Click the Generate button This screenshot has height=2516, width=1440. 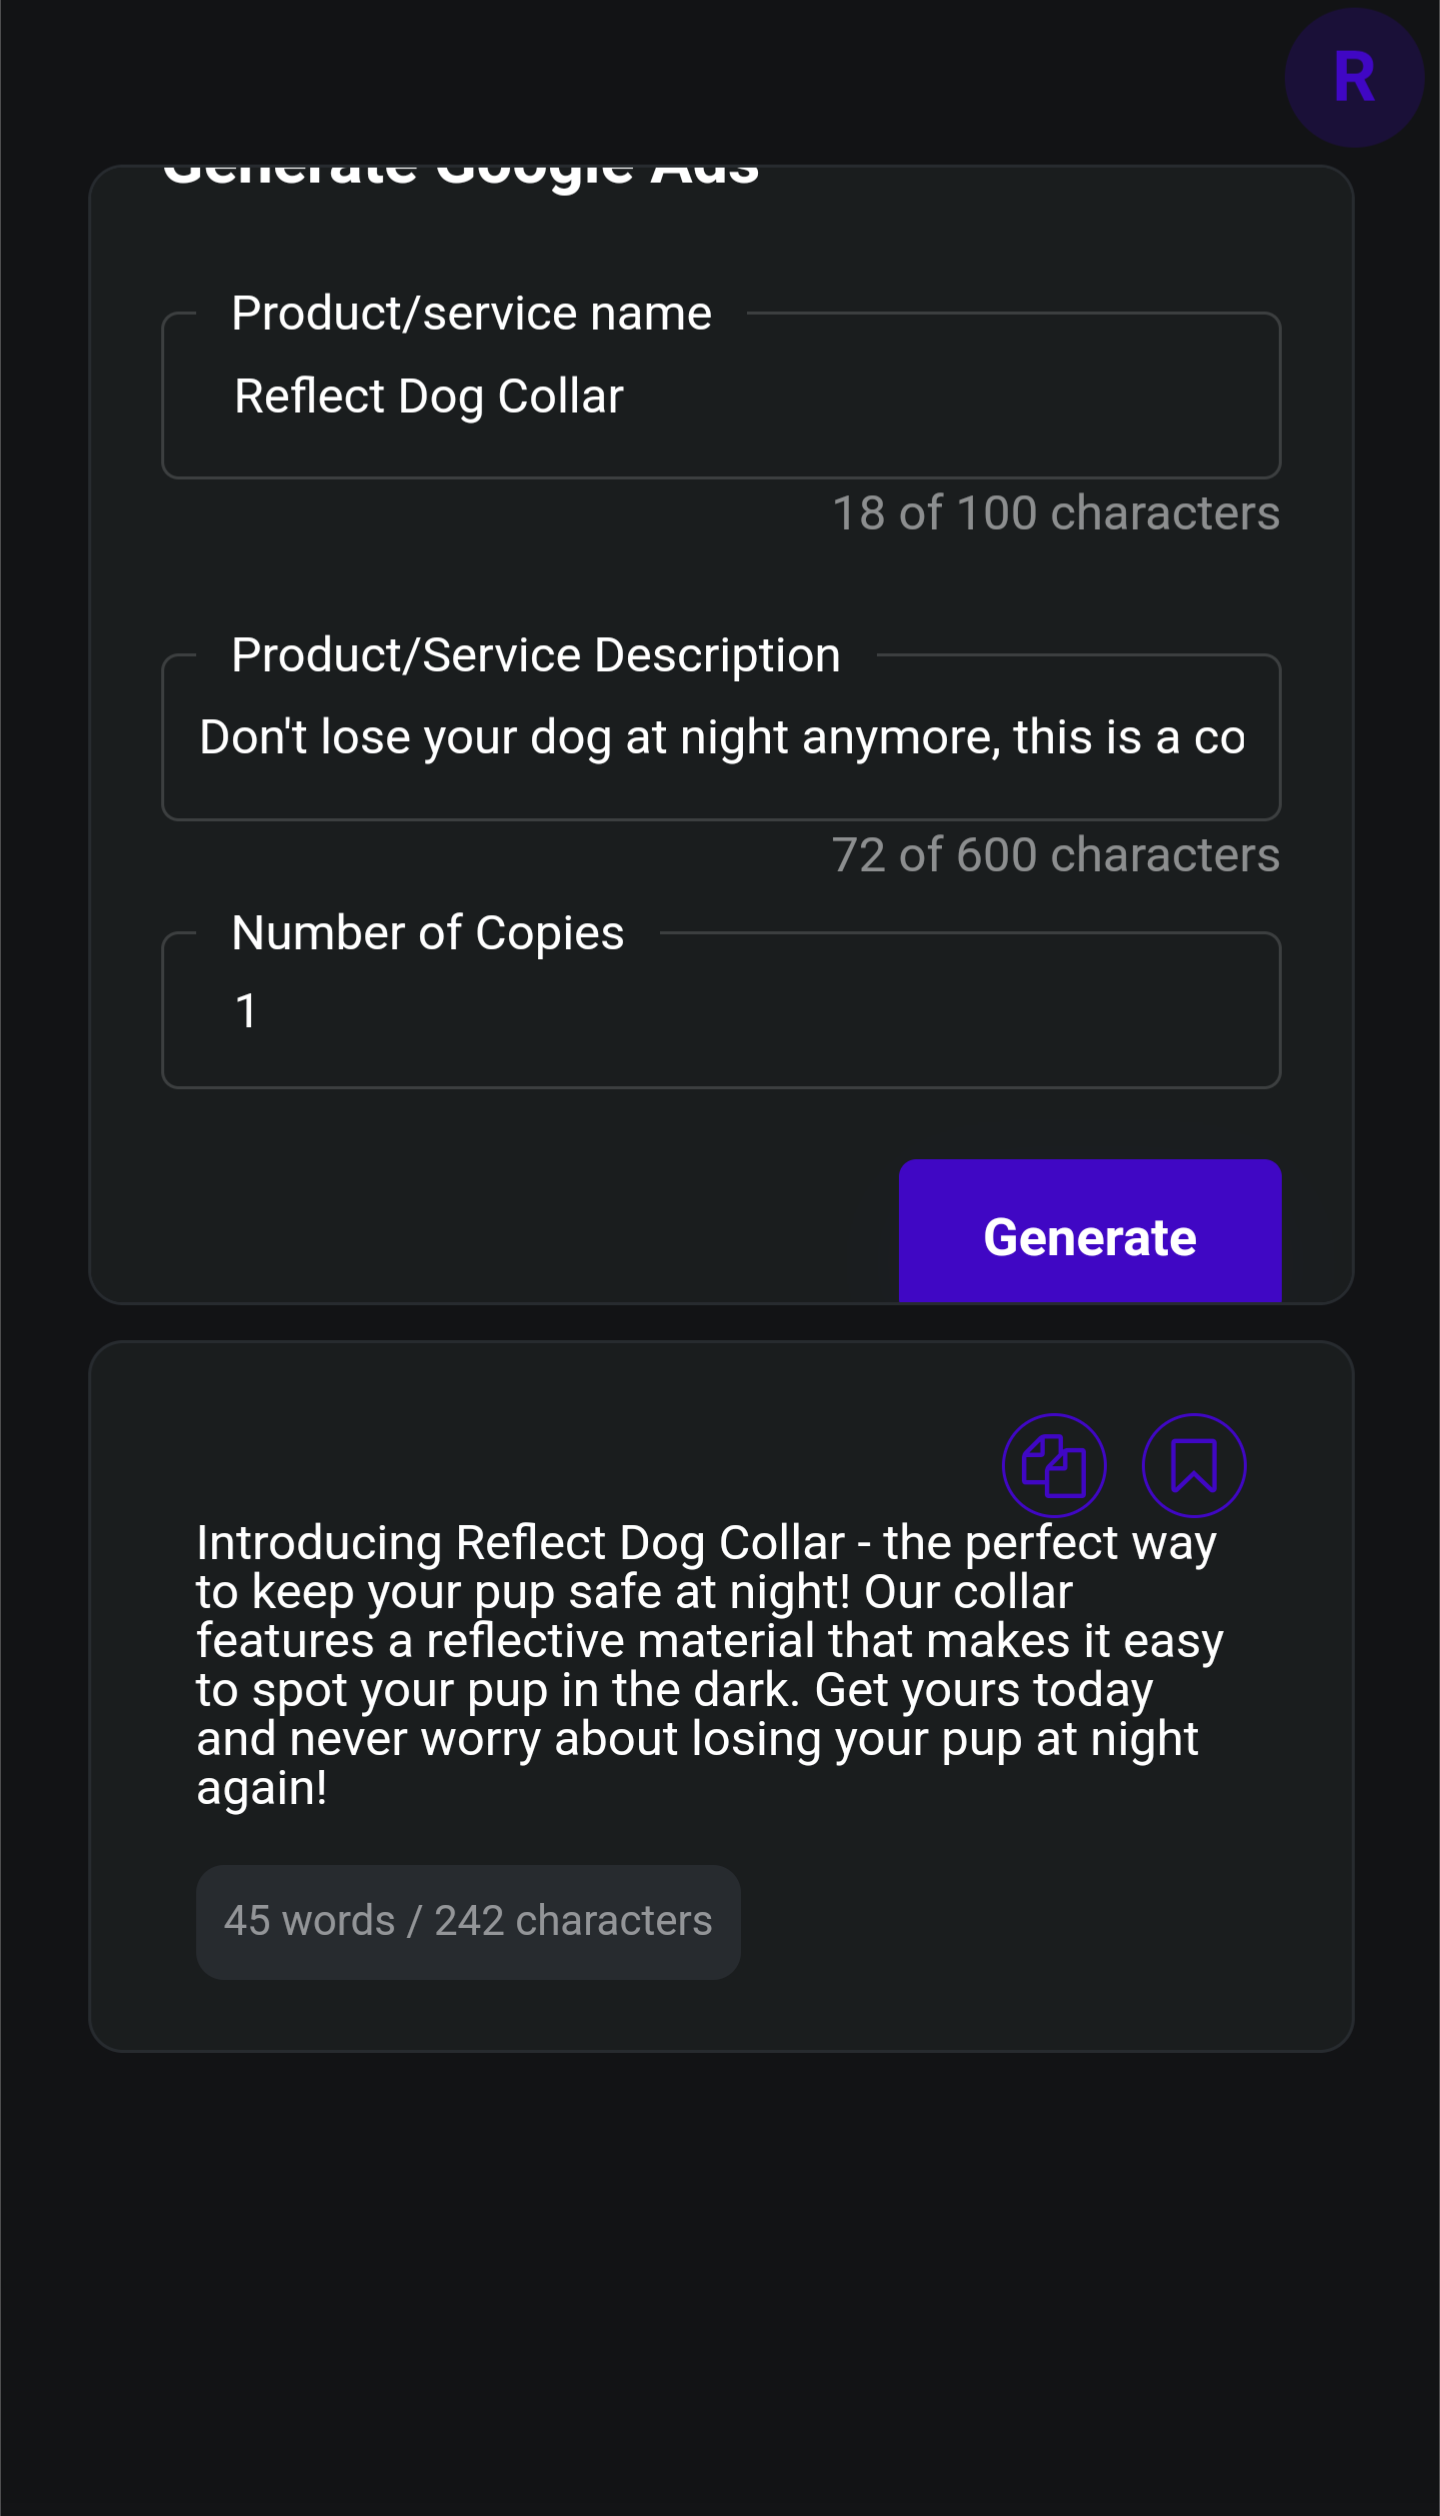pos(1090,1231)
